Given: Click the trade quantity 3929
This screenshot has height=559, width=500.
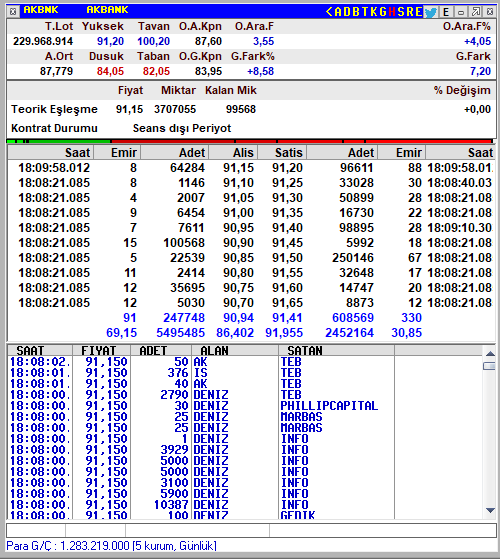Looking at the screenshot, I should 174,450.
